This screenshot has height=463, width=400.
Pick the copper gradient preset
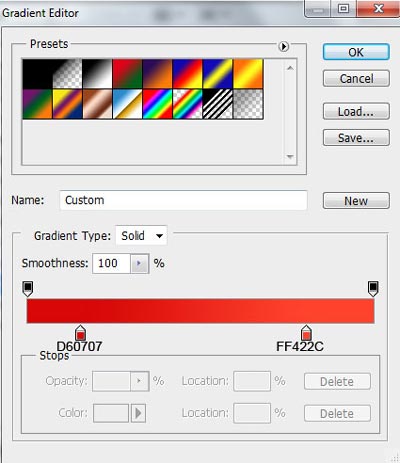pyautogui.click(x=97, y=104)
